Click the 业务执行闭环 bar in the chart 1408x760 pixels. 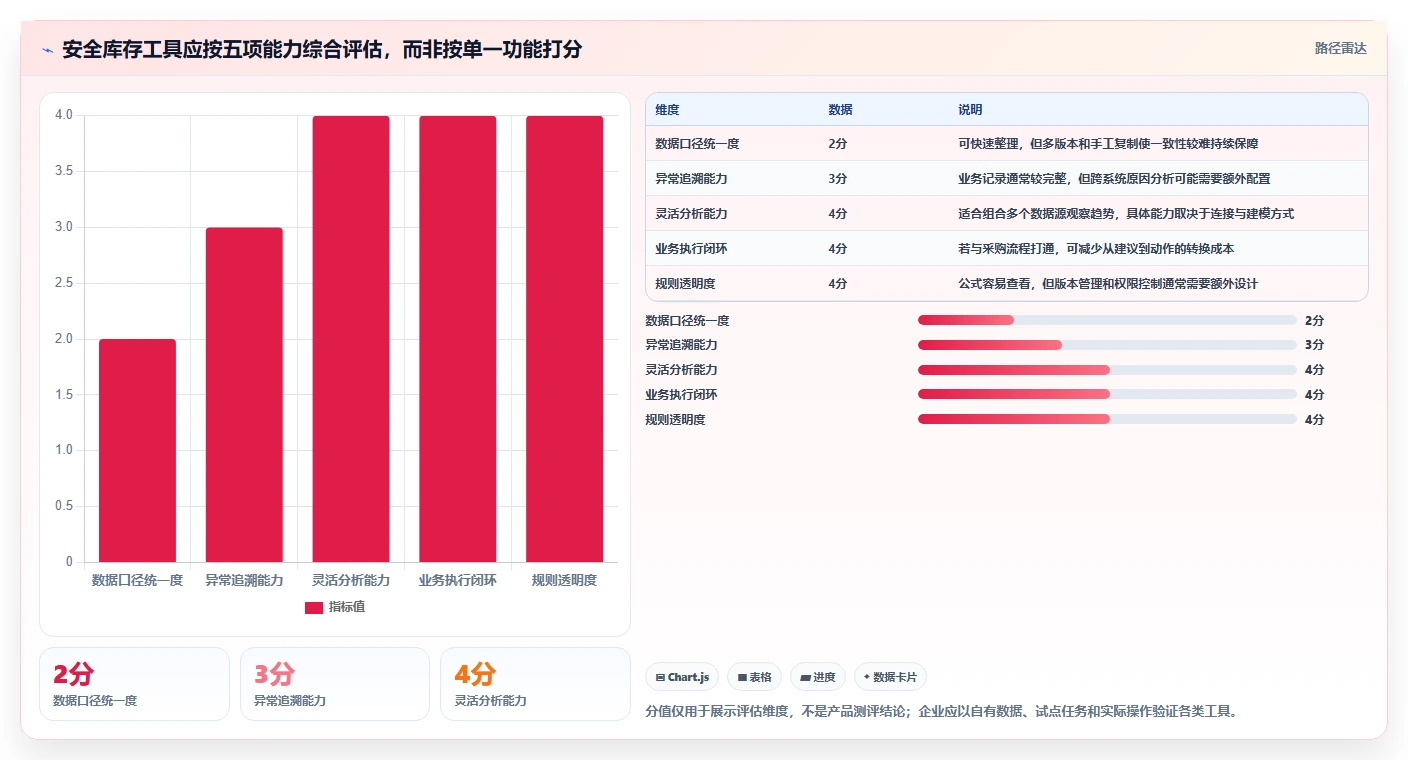tap(457, 339)
